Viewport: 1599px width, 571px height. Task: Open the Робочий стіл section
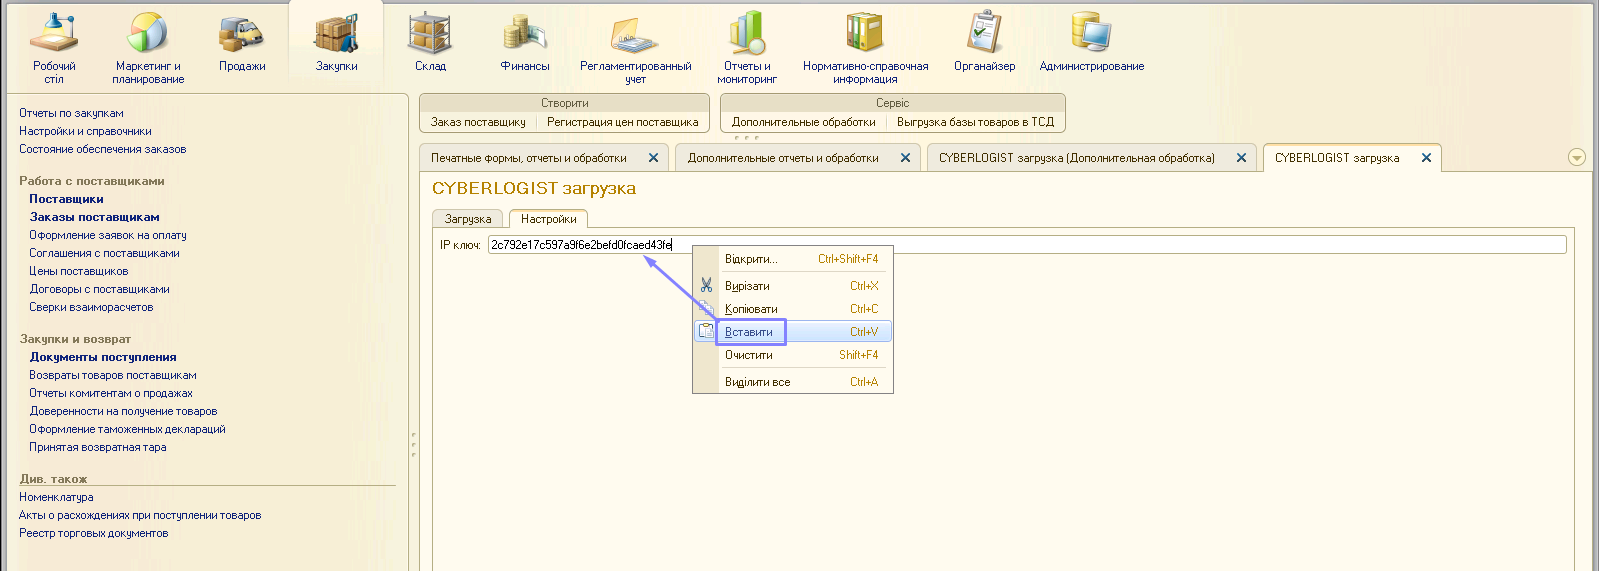54,48
